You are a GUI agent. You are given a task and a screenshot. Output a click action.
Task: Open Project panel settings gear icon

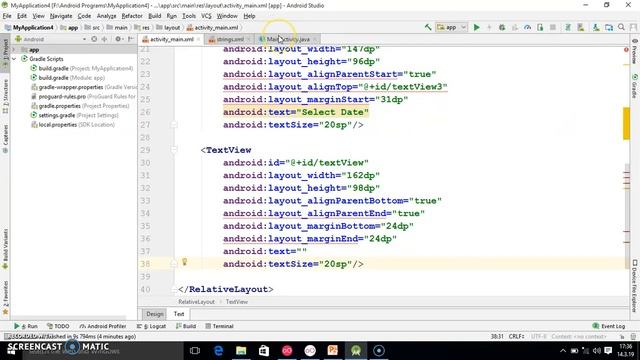pos(118,39)
